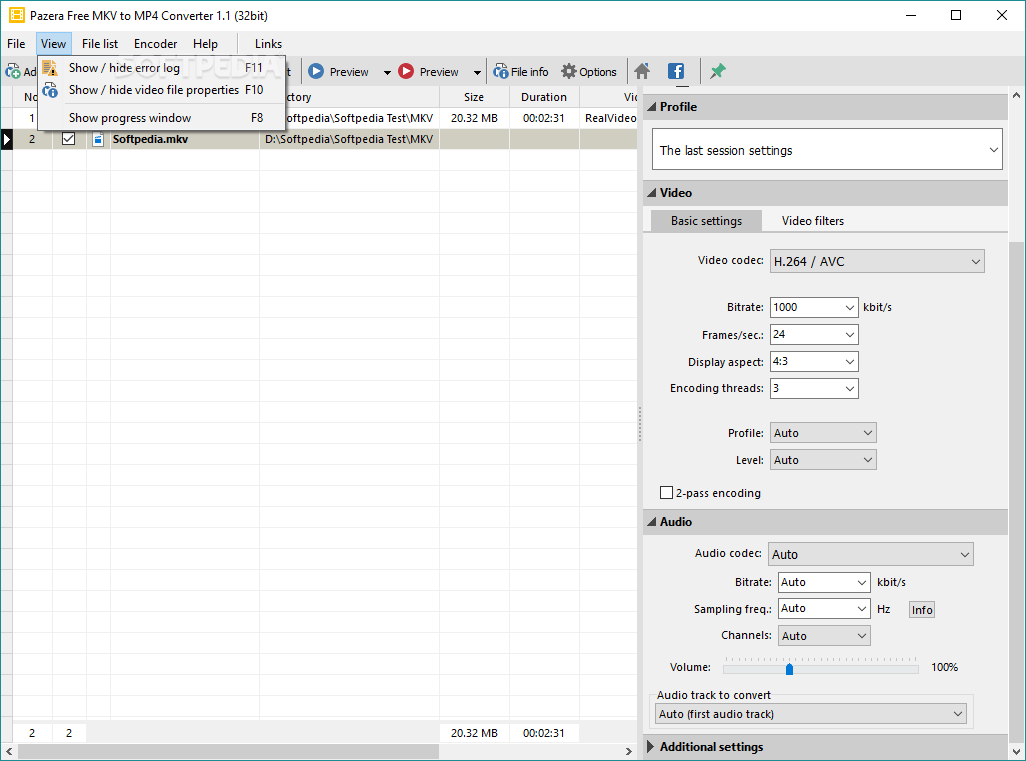Open the Facebook icon in toolbar
This screenshot has height=761, width=1026.
[676, 71]
